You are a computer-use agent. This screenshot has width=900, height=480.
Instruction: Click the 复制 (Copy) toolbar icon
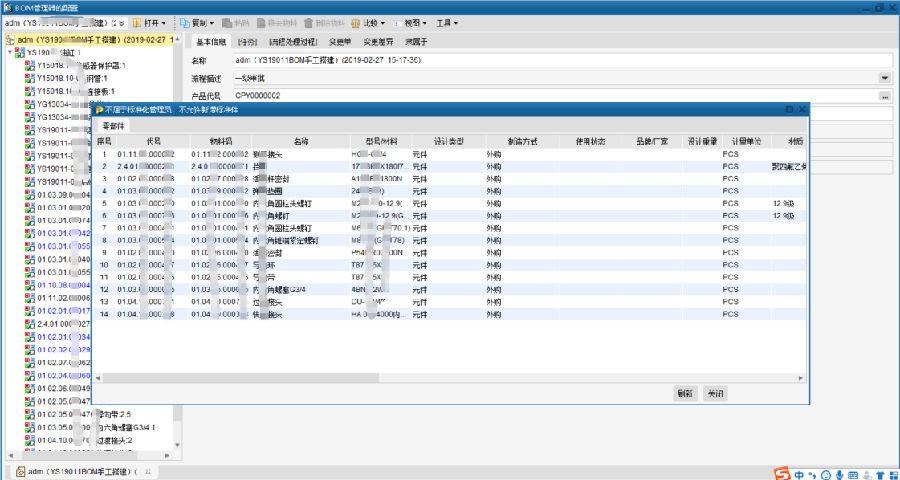(187, 22)
